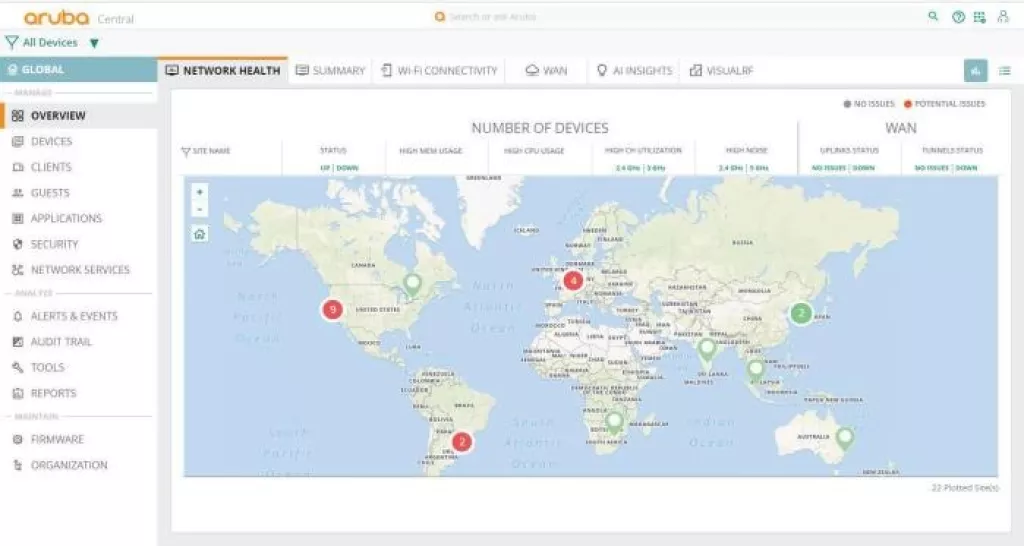Switch to the AI Insights tab
Screen dimensions: 1024x546
[x=634, y=71]
